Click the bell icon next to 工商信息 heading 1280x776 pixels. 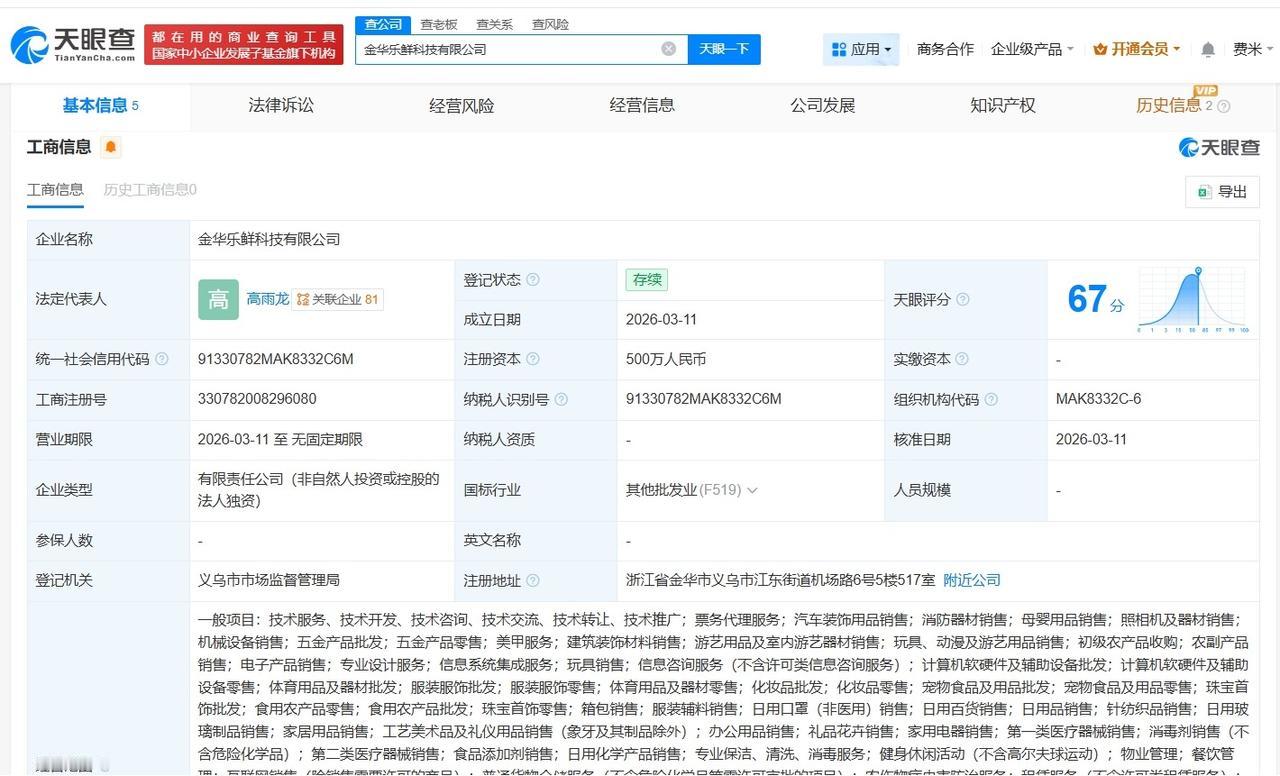(x=110, y=146)
